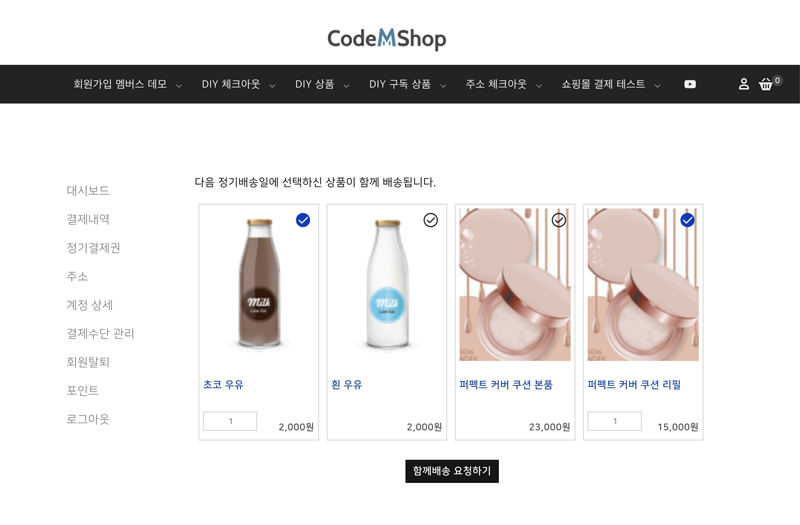Open the 정기결제권 sidebar link
Image resolution: width=800 pixels, height=525 pixels.
(93, 248)
